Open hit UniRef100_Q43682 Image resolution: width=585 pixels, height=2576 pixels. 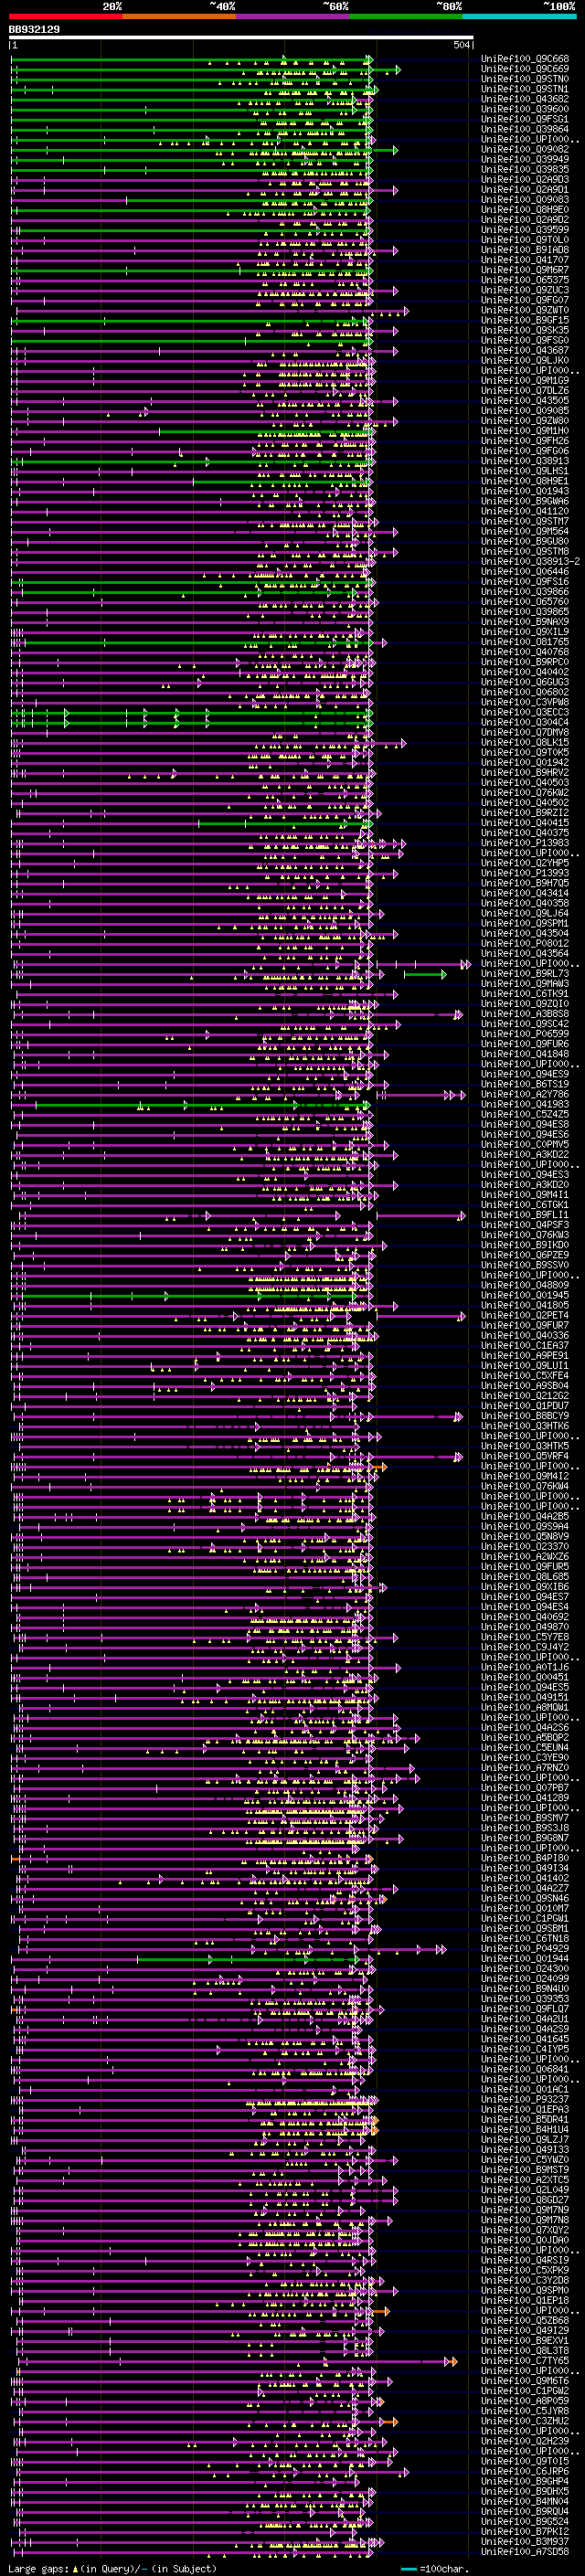(525, 99)
